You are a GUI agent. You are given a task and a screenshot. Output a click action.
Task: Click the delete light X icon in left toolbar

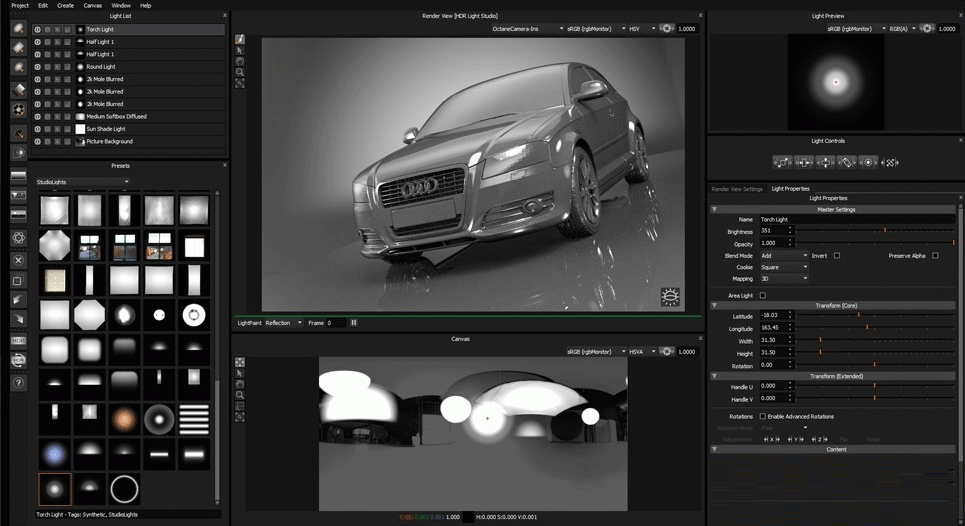click(x=18, y=260)
